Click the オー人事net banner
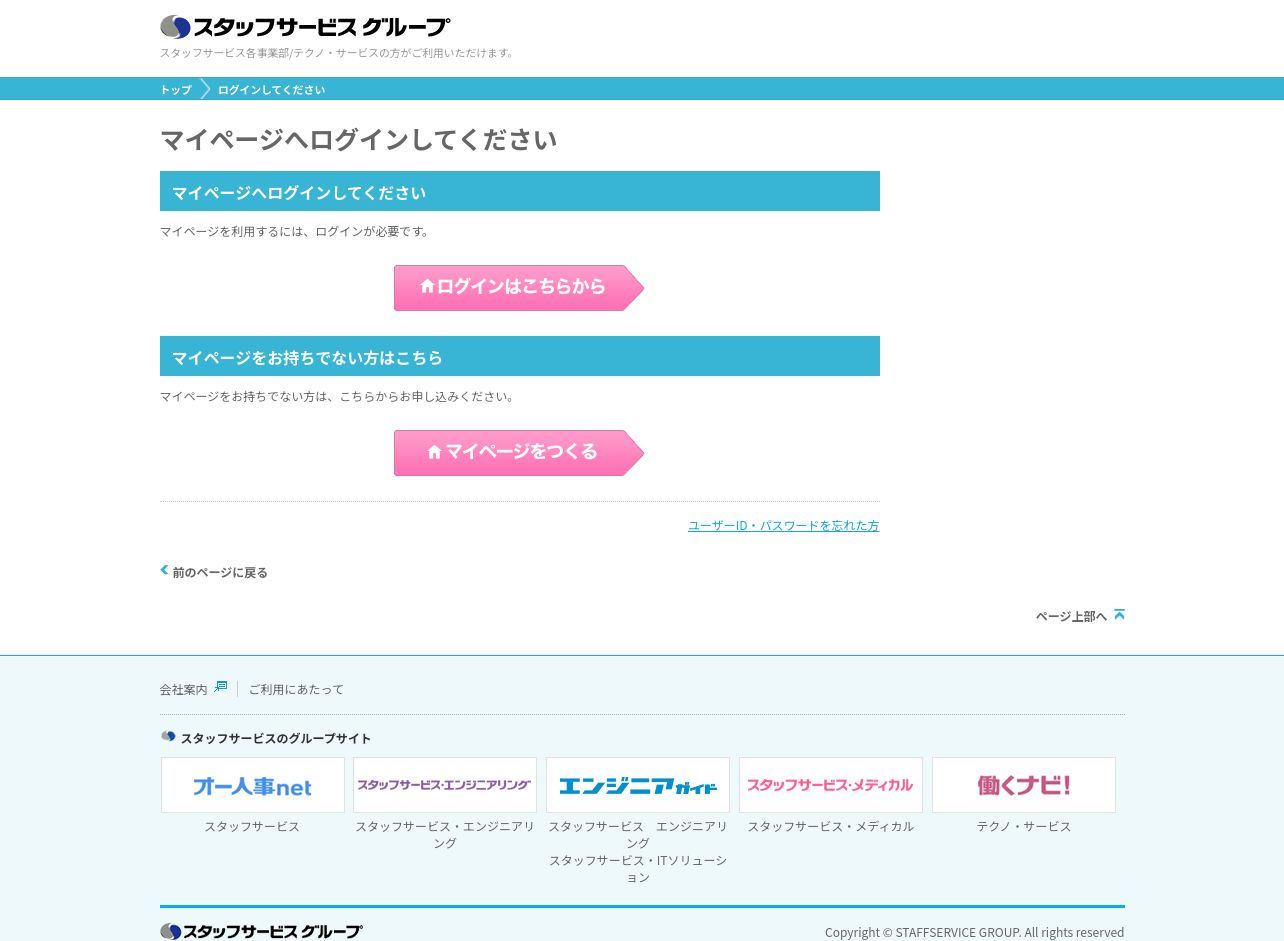Image resolution: width=1284 pixels, height=941 pixels. [253, 785]
